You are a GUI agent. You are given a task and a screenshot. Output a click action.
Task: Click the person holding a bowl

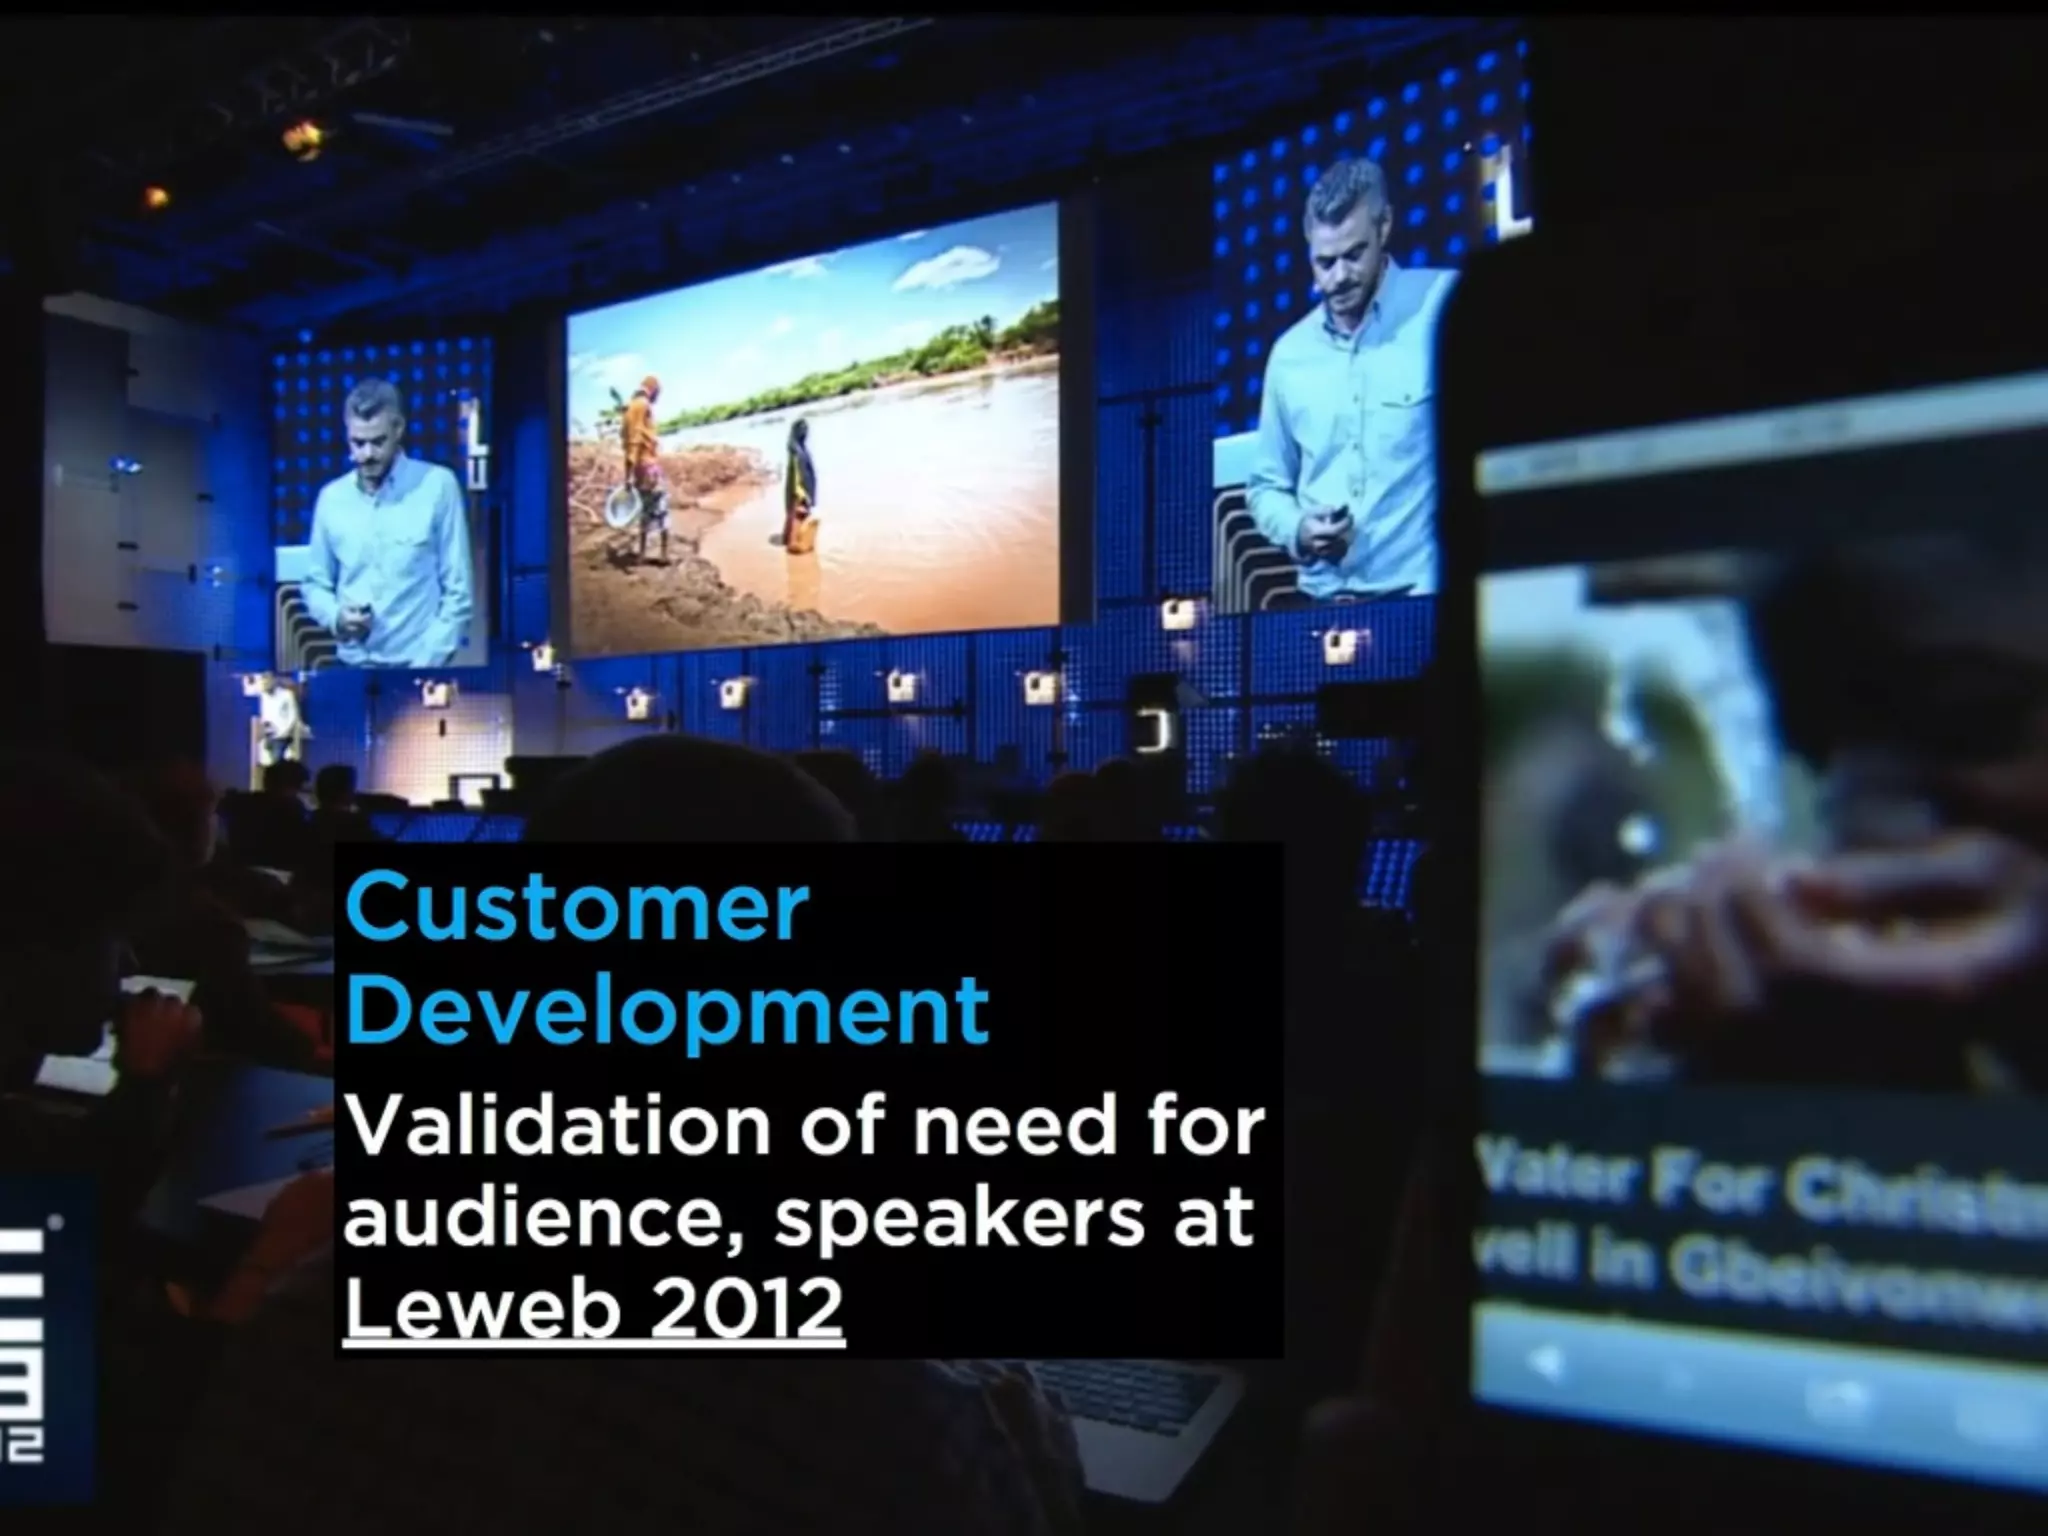click(x=640, y=465)
